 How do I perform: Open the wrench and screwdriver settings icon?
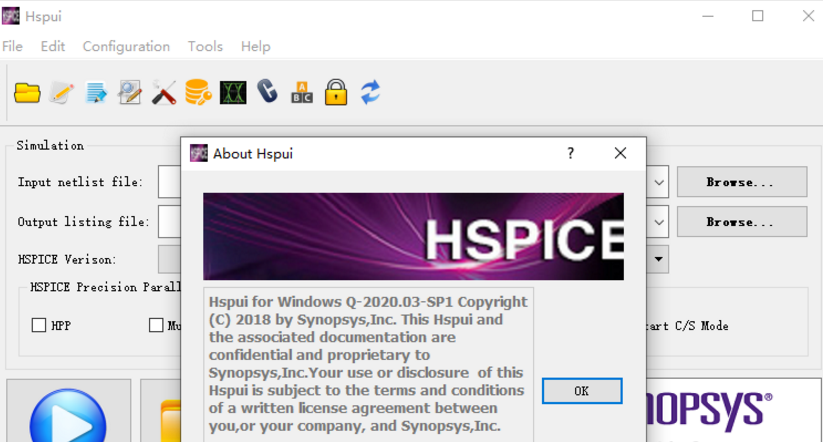164,93
